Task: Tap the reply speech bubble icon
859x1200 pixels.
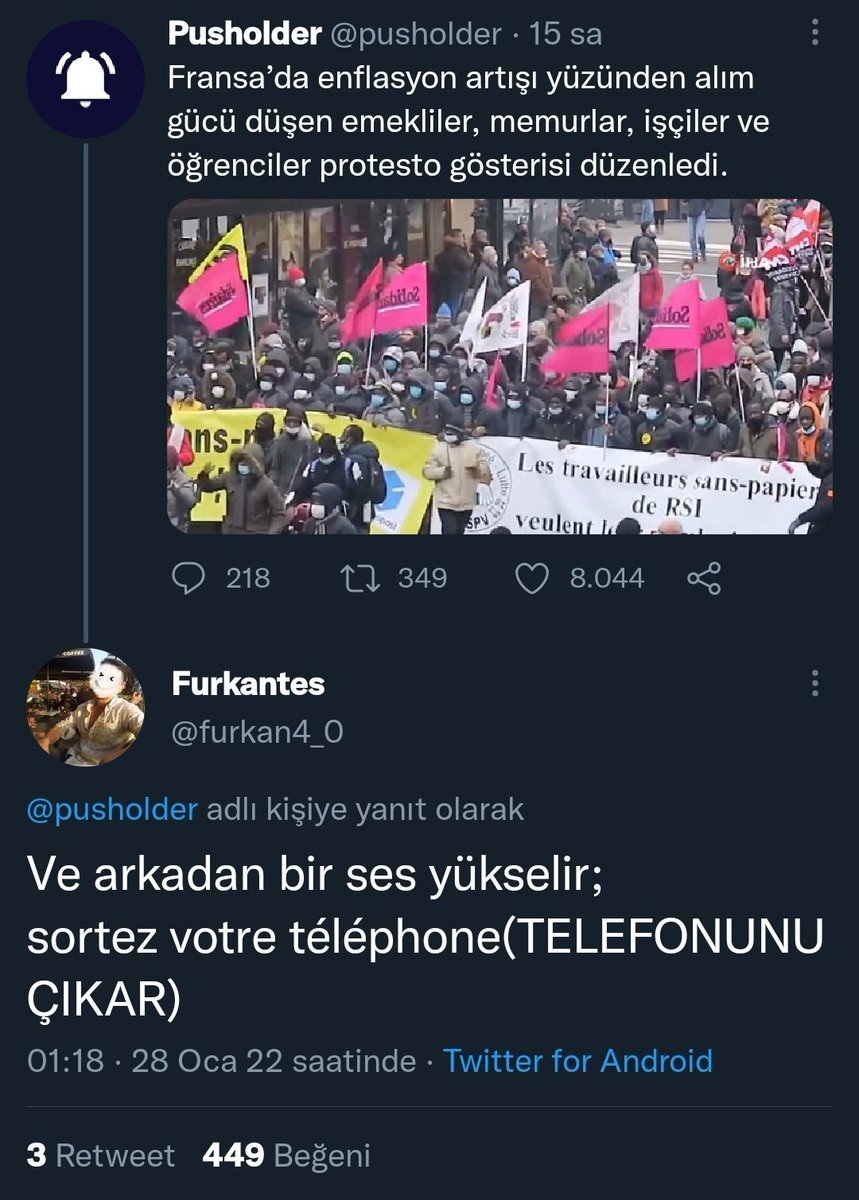Action: pyautogui.click(x=188, y=578)
